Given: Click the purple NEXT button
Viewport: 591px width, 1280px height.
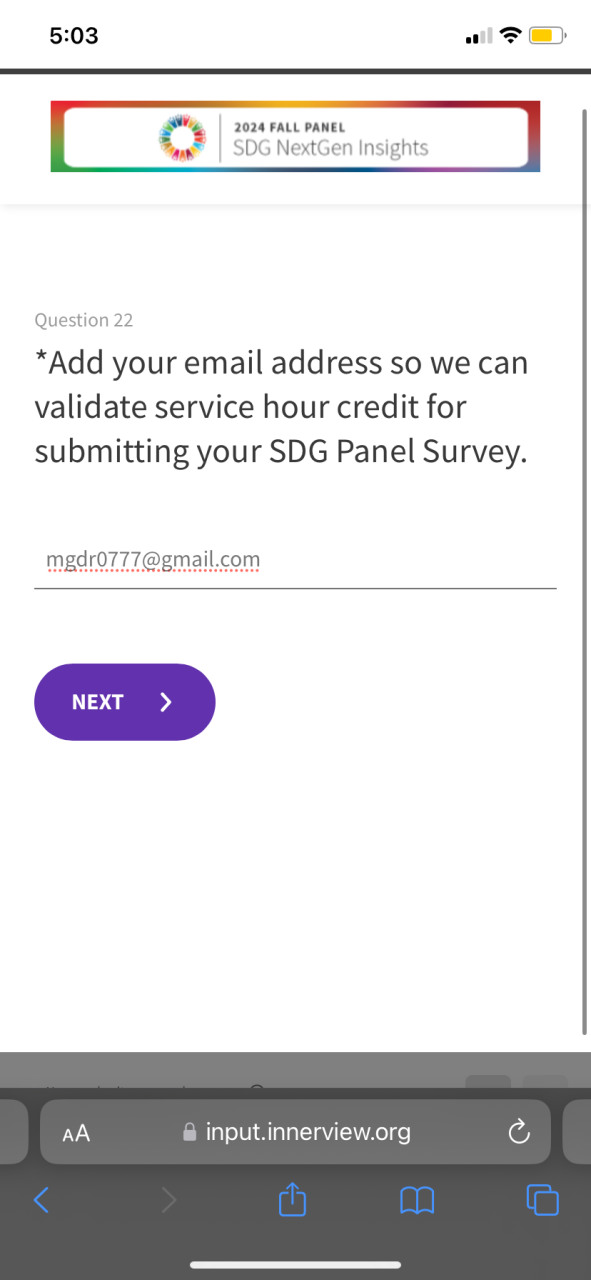Looking at the screenshot, I should coord(125,702).
